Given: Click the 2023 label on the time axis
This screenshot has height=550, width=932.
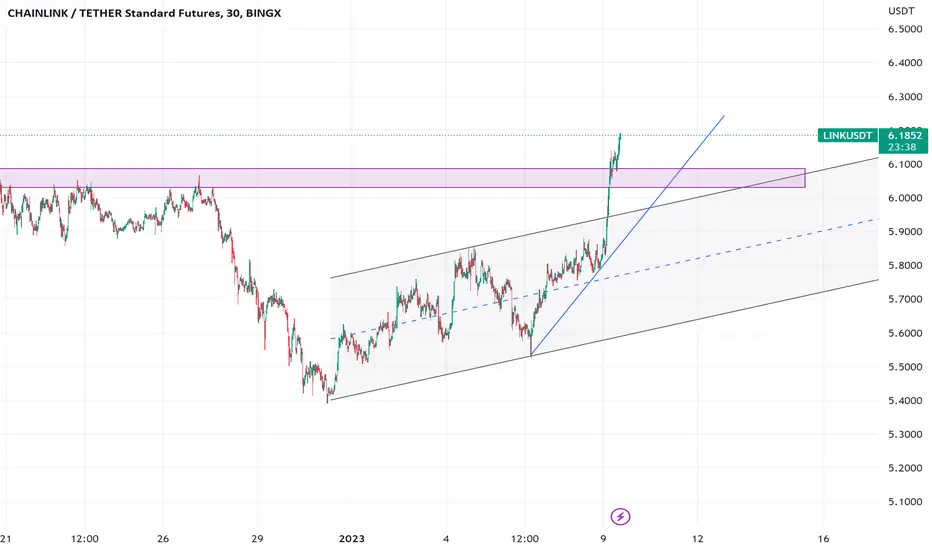Looking at the screenshot, I should coord(351,539).
